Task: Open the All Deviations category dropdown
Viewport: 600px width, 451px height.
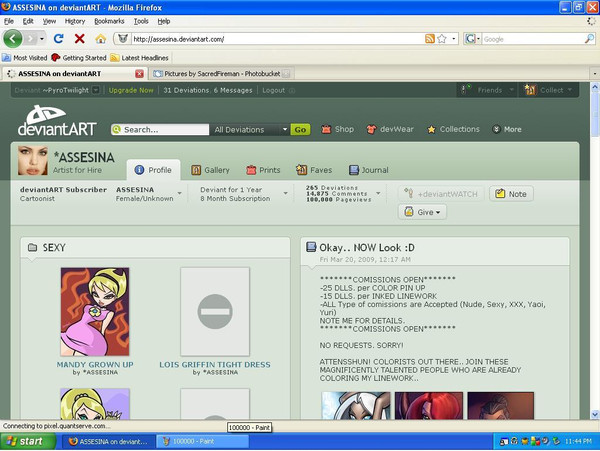Action: point(250,130)
